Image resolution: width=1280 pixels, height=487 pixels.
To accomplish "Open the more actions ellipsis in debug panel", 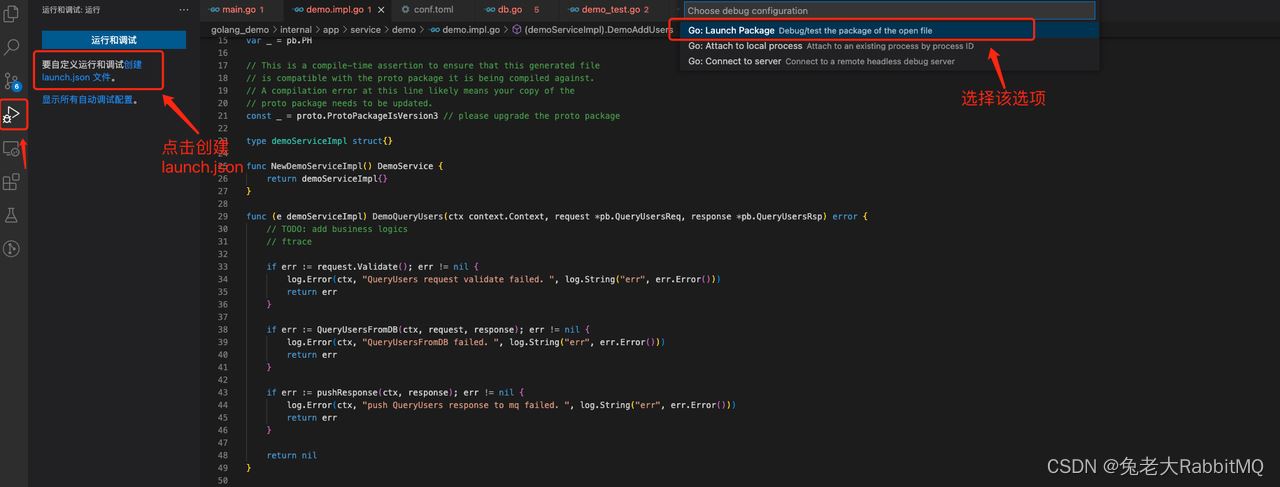I will click(x=183, y=10).
